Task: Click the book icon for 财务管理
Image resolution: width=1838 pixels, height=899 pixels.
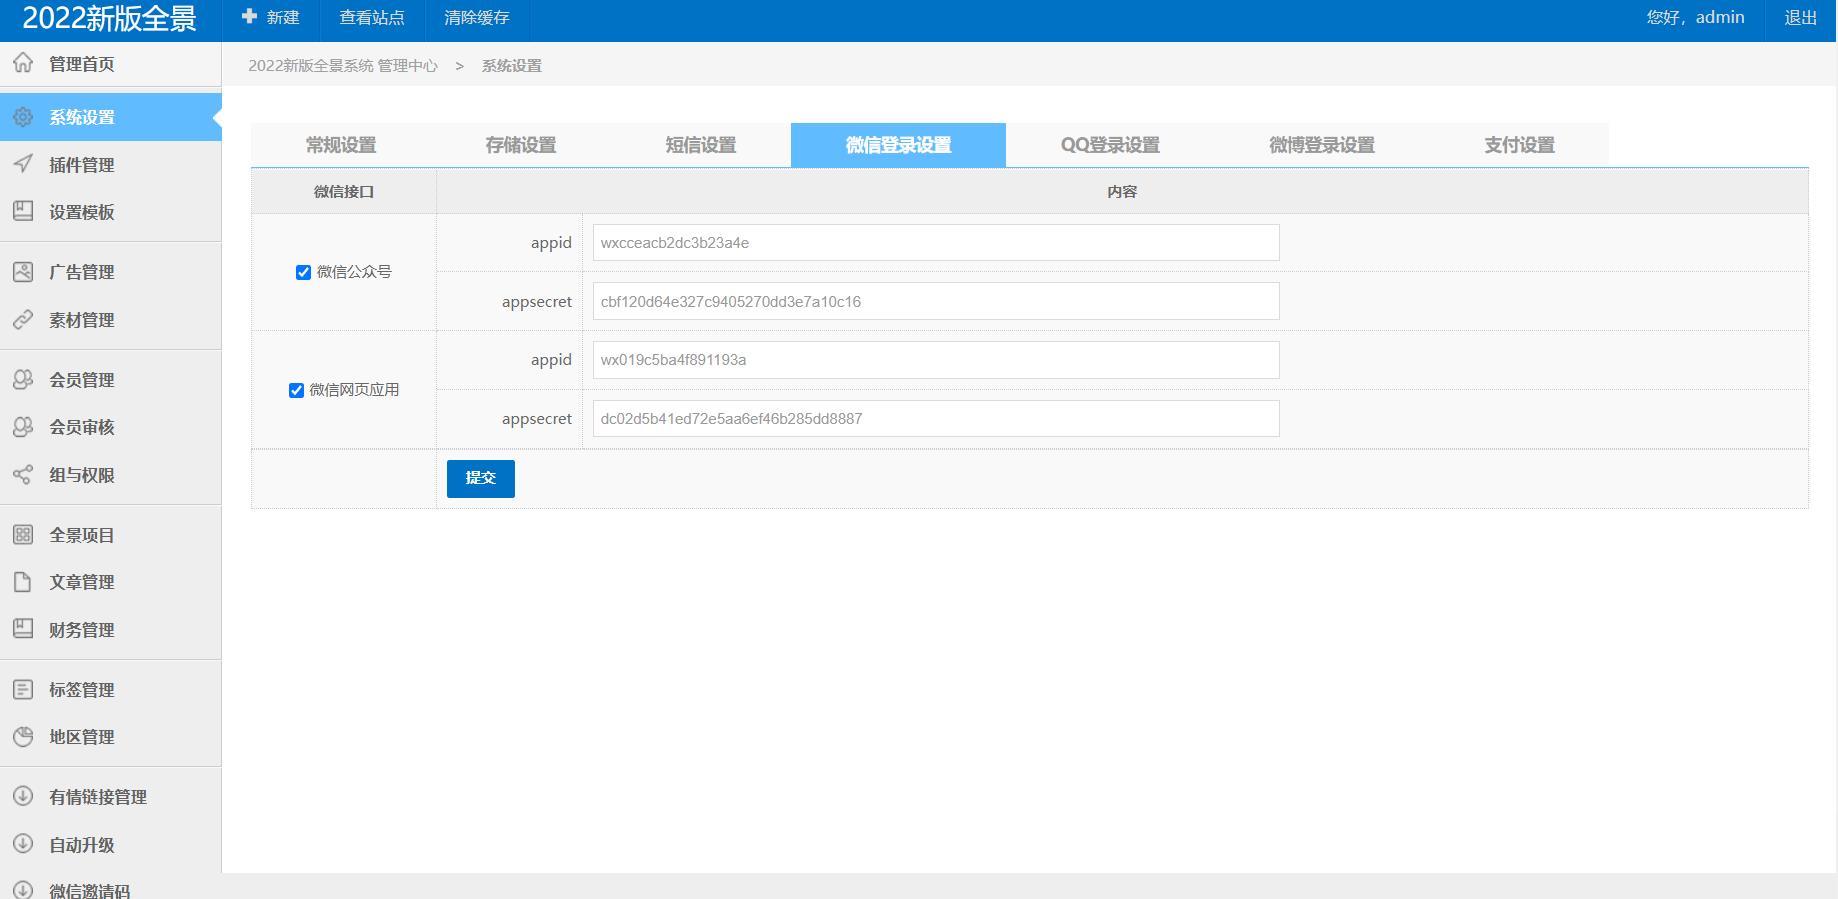Action: point(23,629)
